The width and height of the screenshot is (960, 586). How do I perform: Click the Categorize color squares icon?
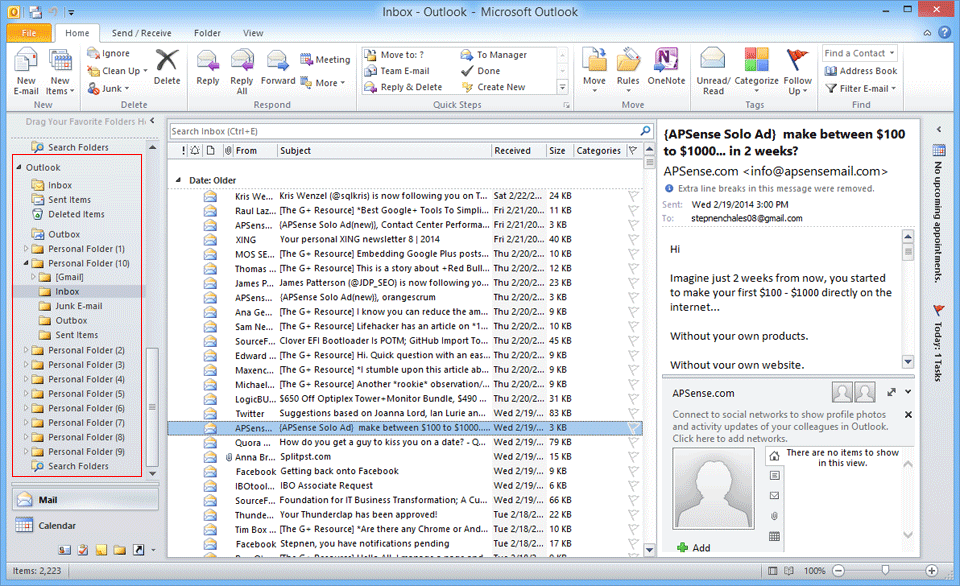click(756, 61)
